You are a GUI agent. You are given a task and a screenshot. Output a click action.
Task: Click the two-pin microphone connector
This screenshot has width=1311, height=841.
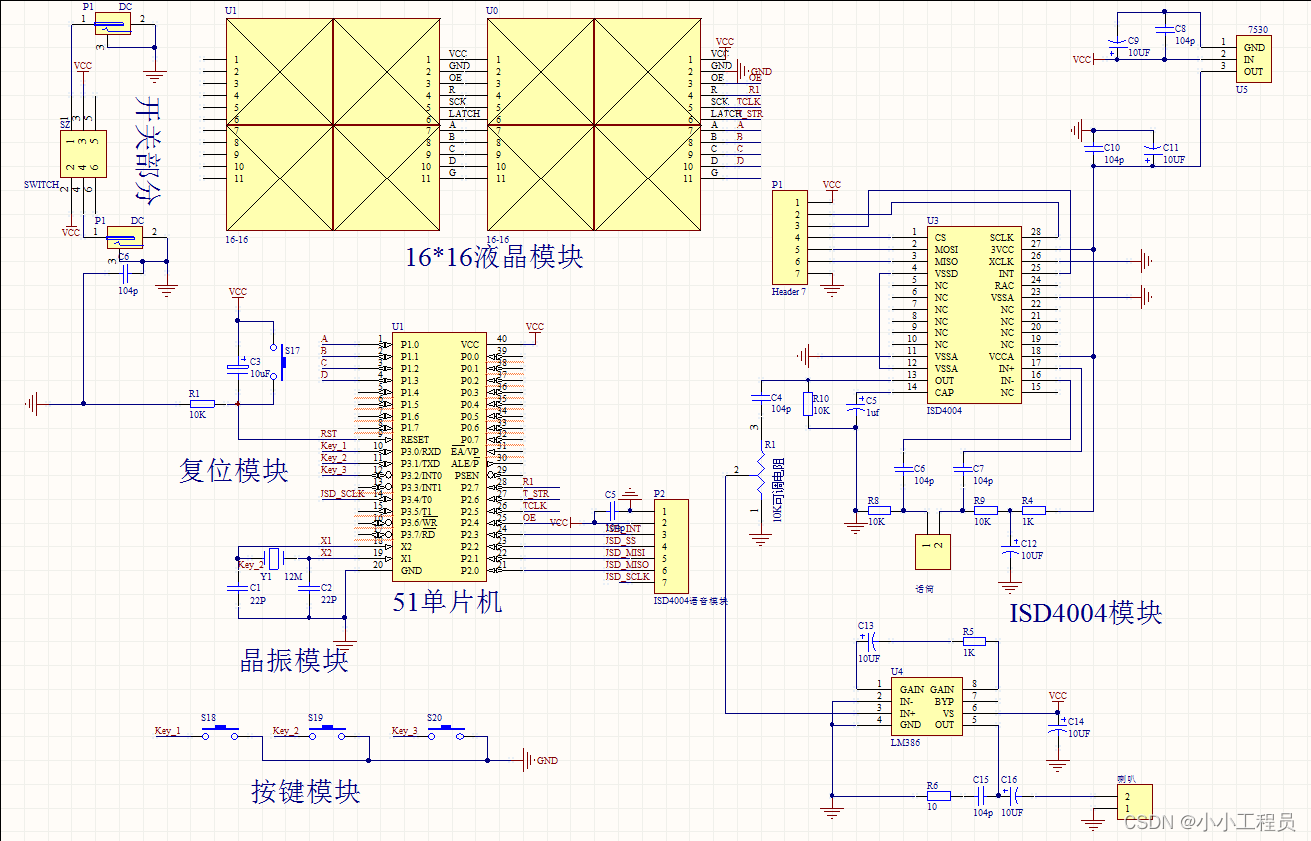click(x=932, y=552)
